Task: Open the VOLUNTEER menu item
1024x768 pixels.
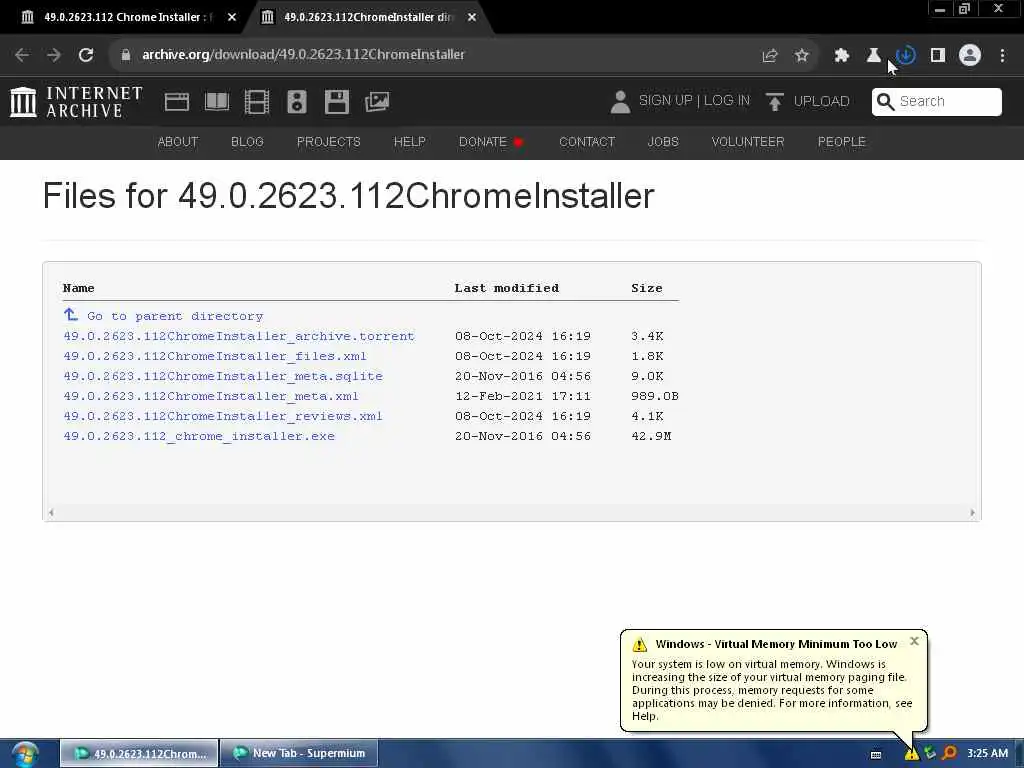Action: [748, 142]
